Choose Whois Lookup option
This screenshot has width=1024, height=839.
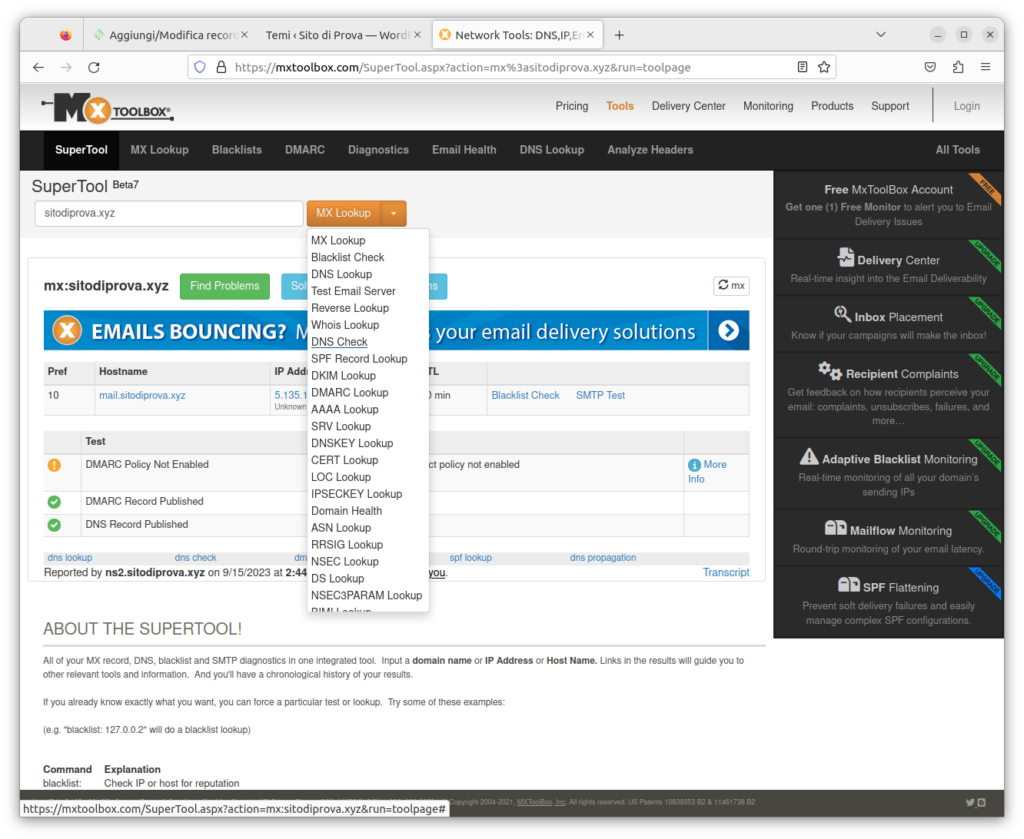(345, 325)
